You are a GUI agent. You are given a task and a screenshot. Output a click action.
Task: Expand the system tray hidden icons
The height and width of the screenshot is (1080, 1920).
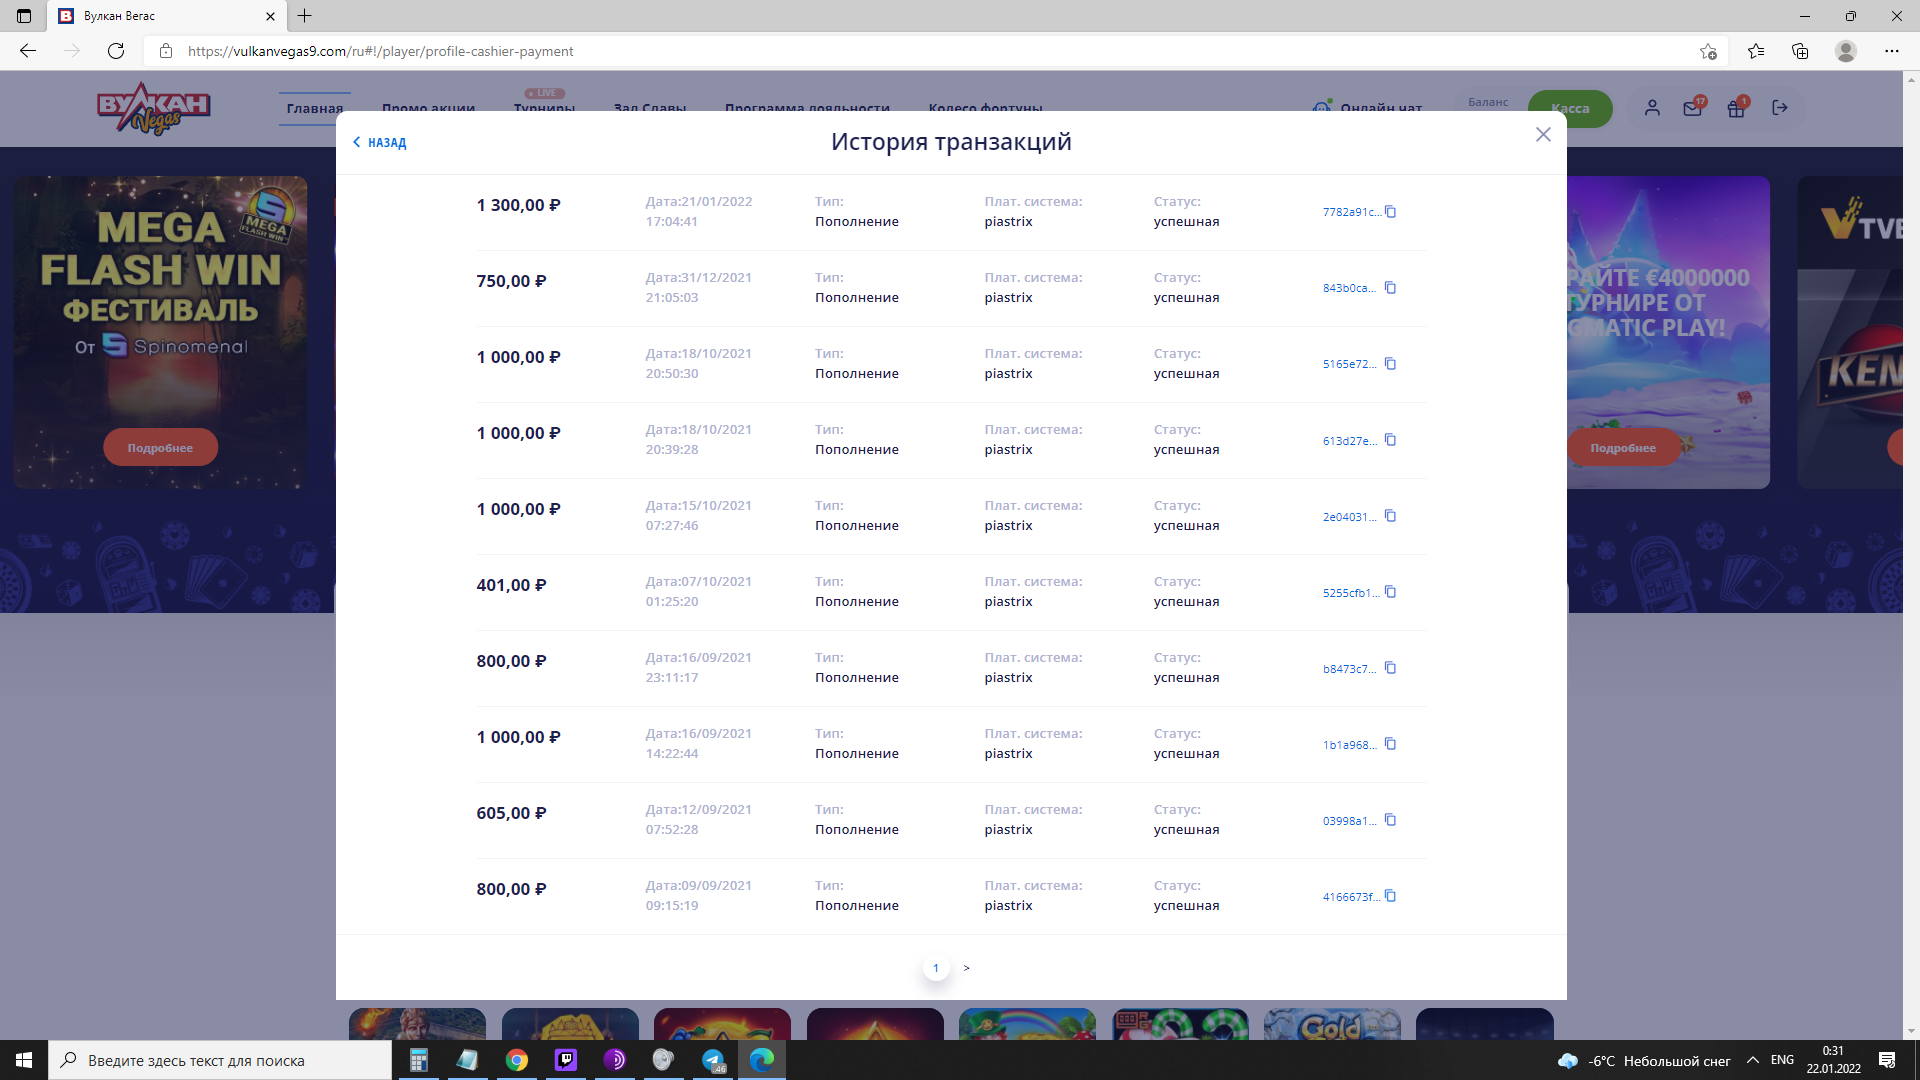[x=1752, y=1060]
